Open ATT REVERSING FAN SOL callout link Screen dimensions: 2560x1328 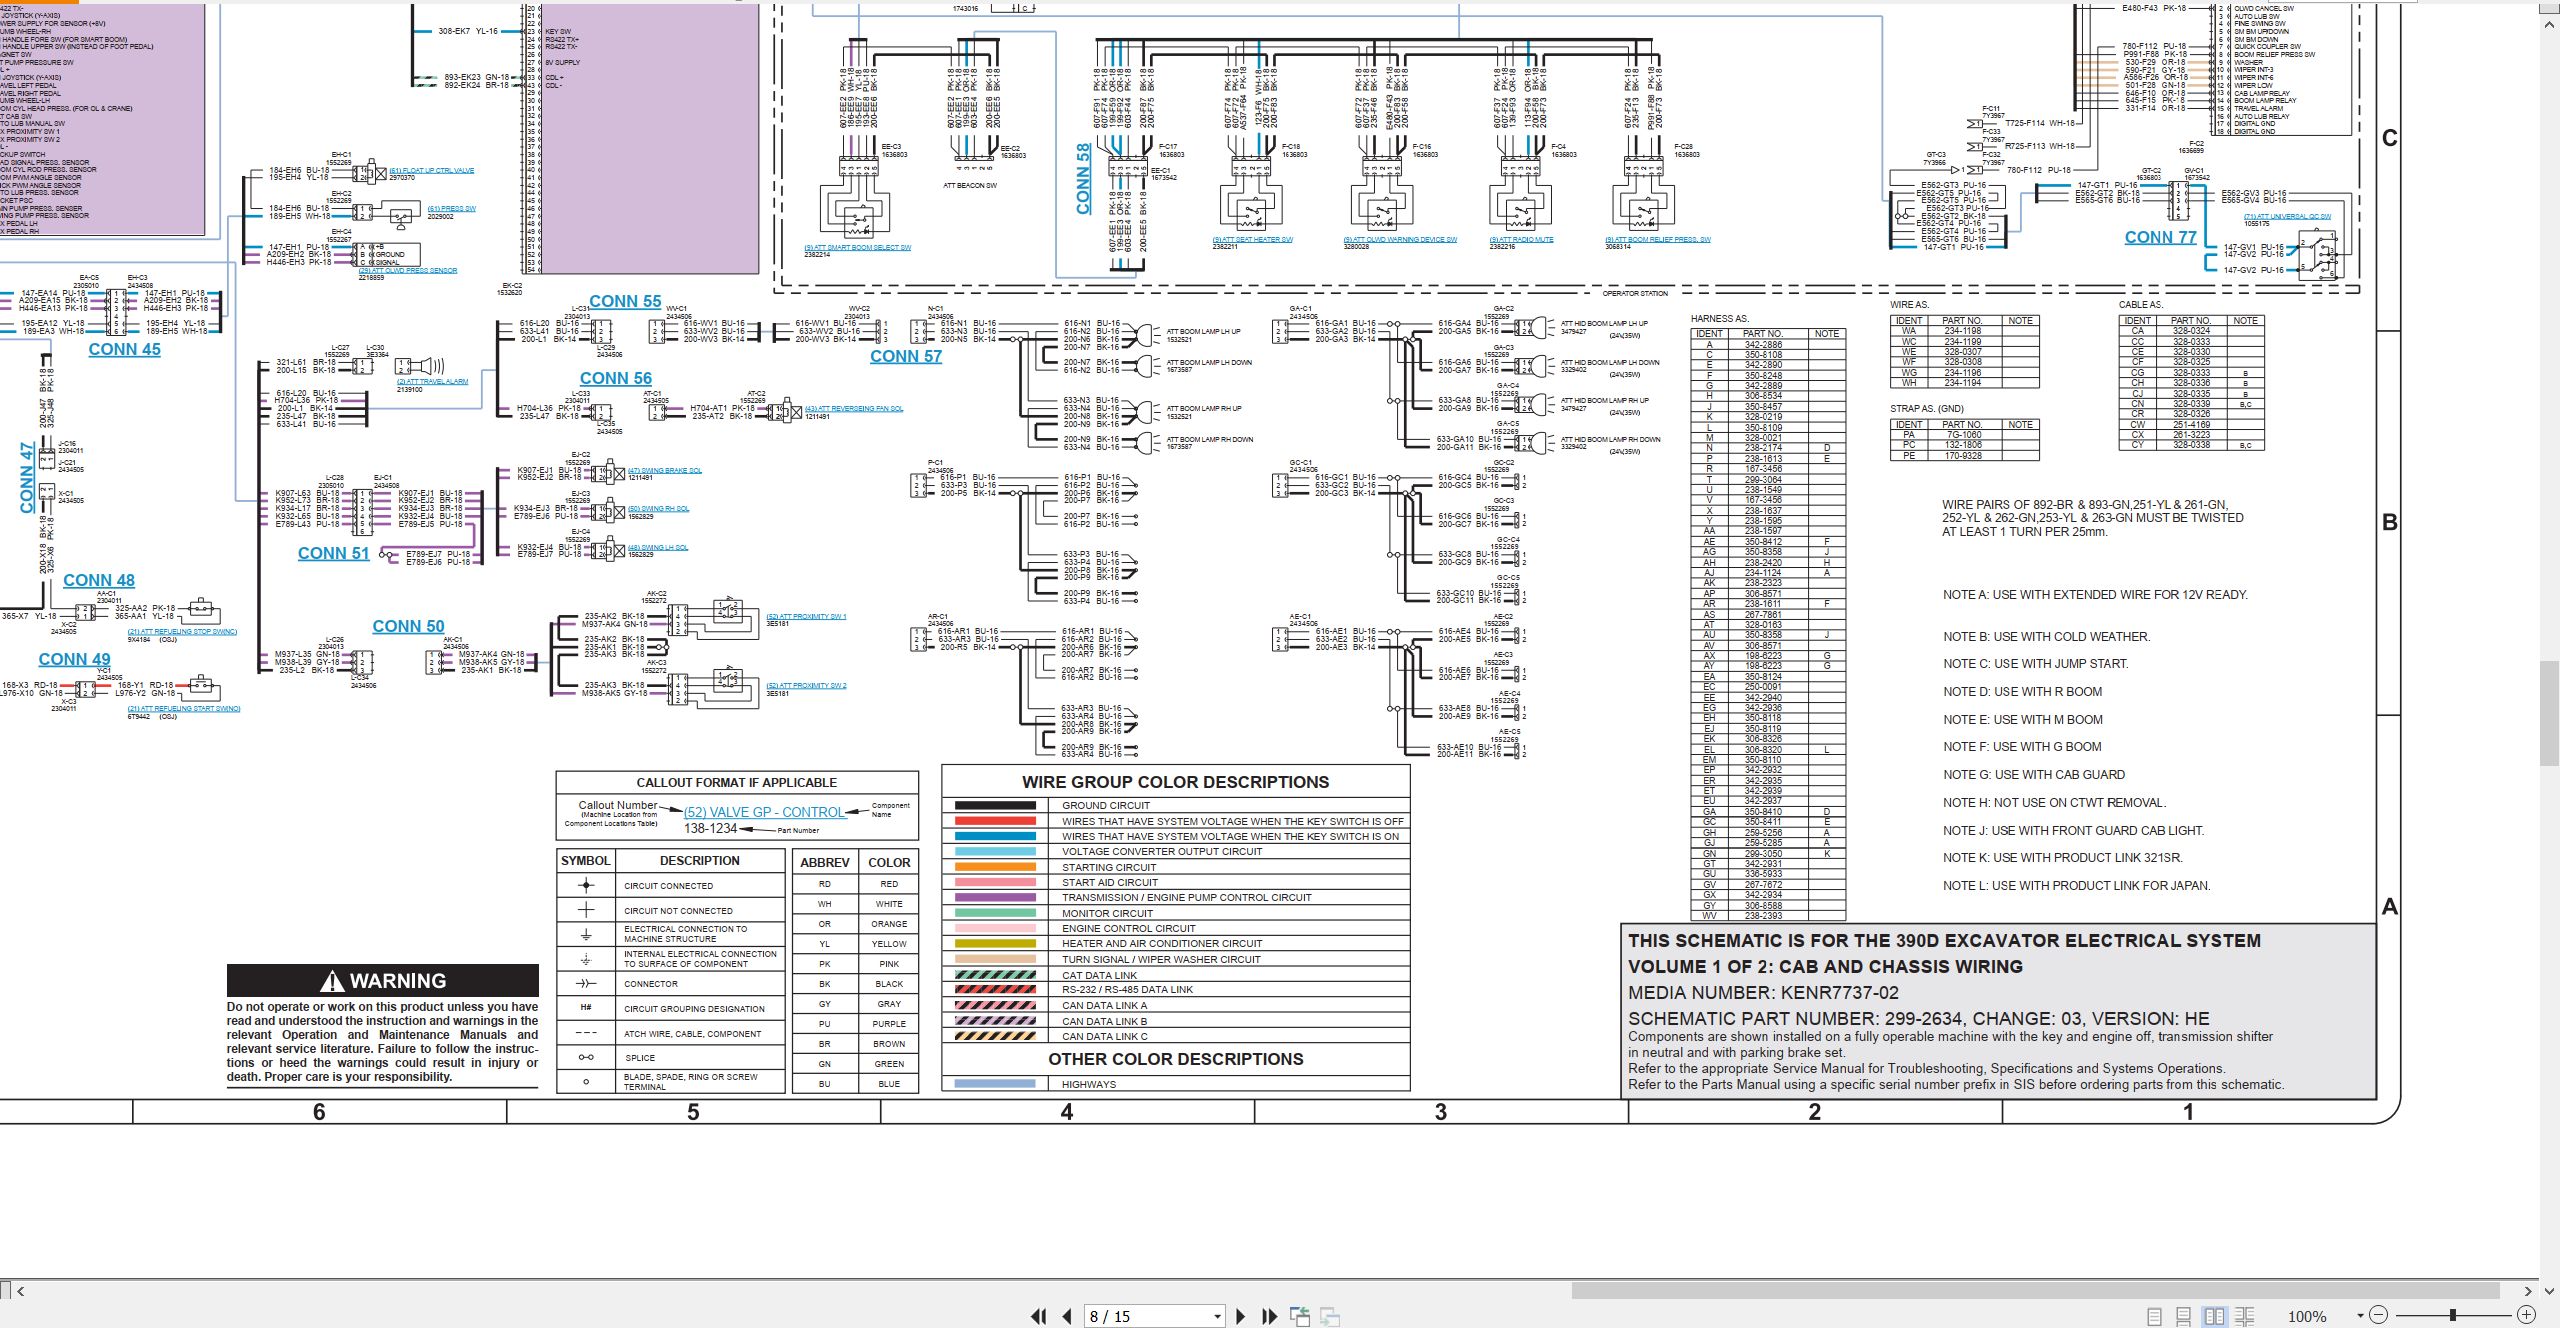(854, 409)
